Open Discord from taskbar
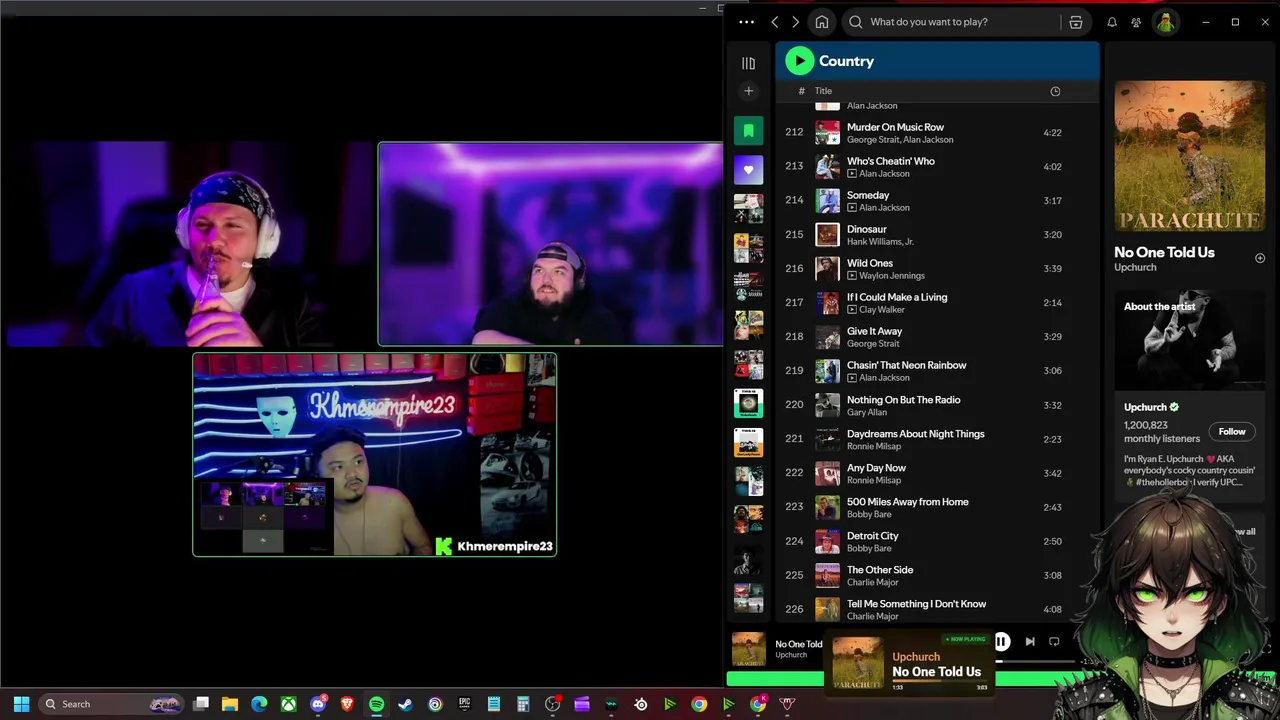 coord(318,704)
